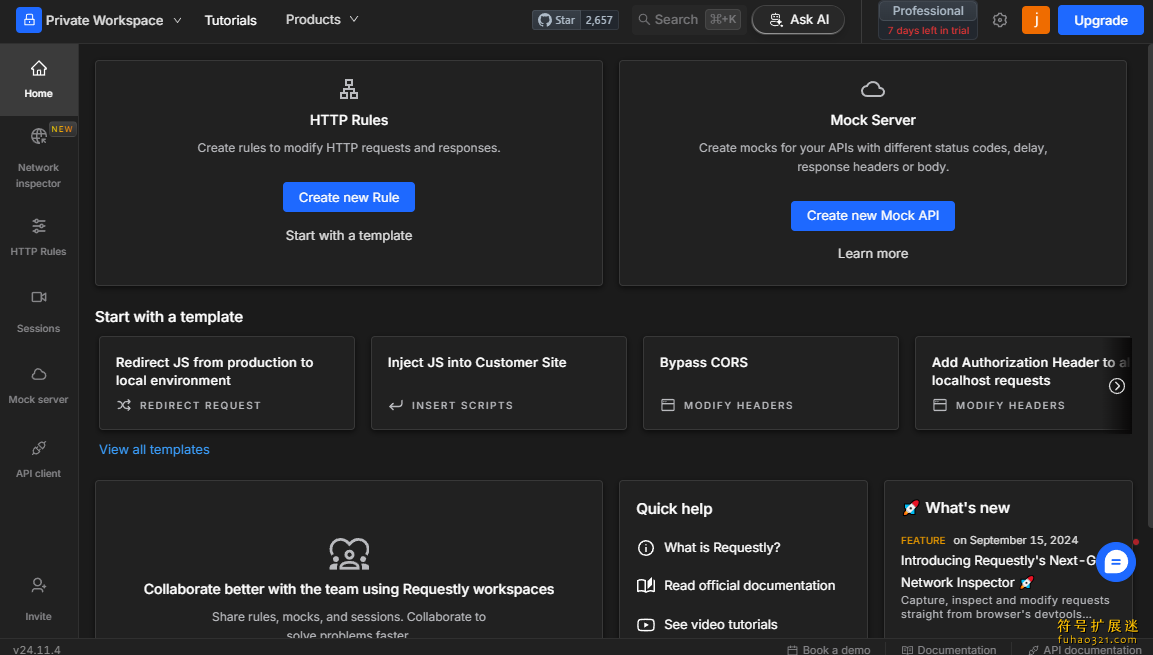Open the API documentation footer link
Viewport: 1153px width, 655px height.
coord(1084,650)
